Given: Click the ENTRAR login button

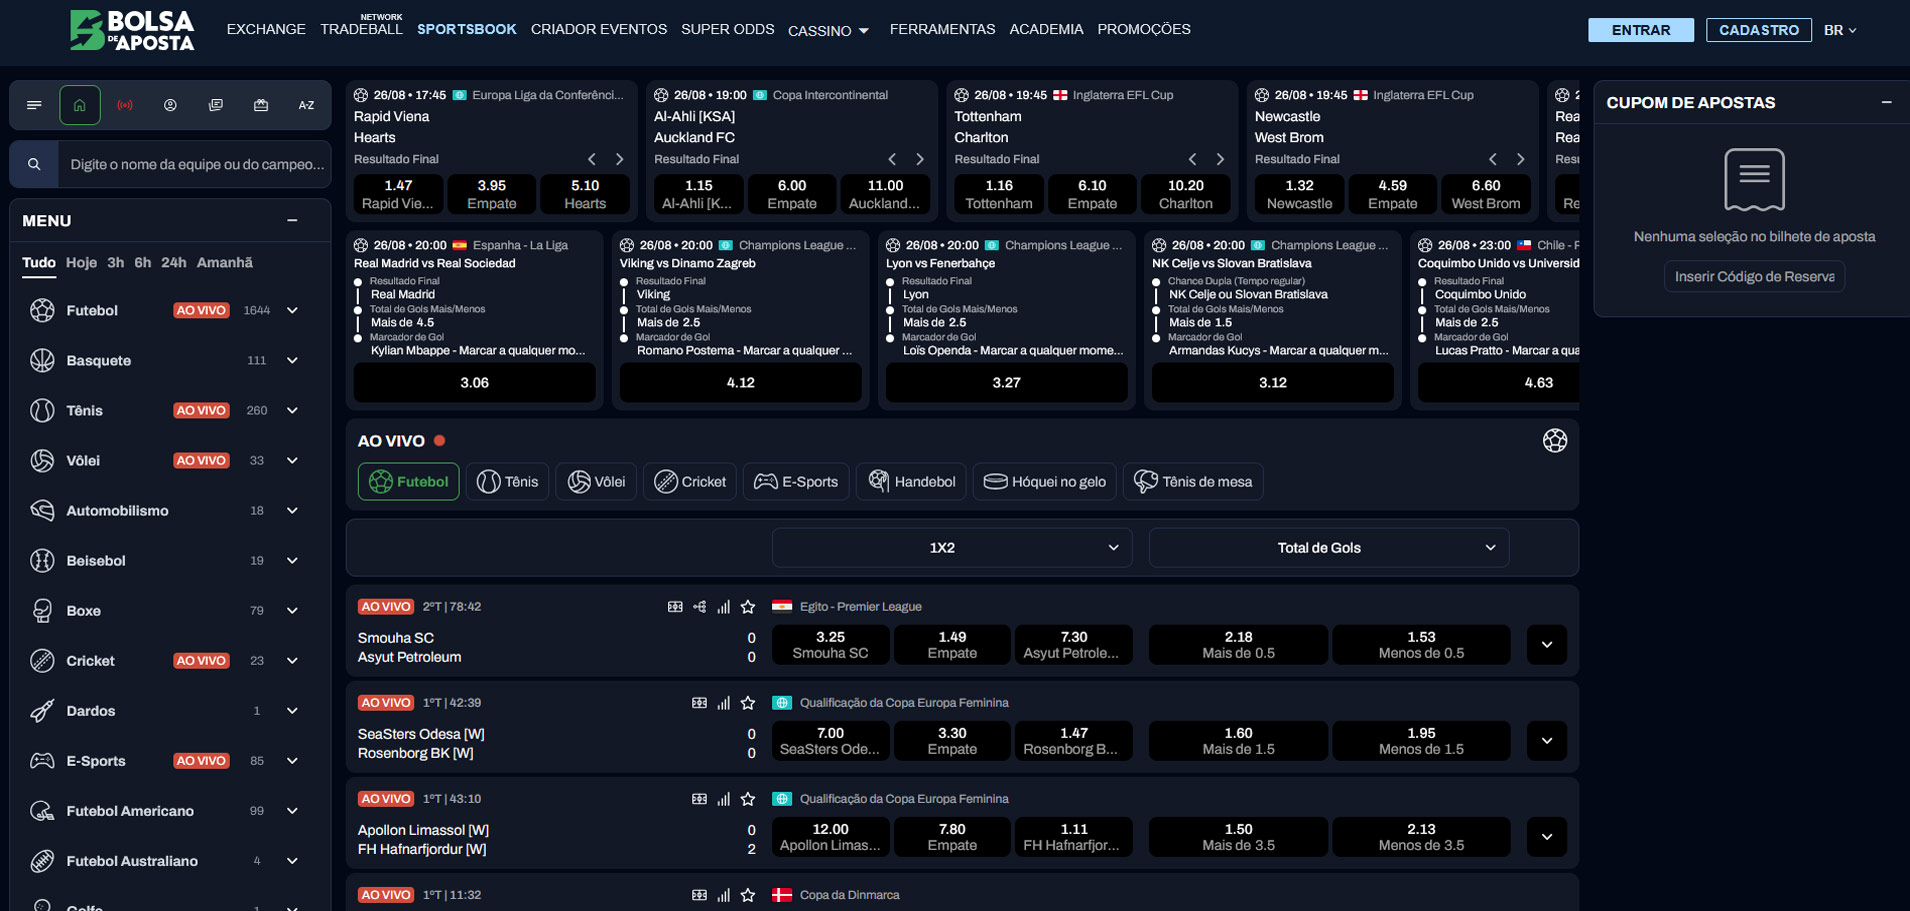Looking at the screenshot, I should click(x=1641, y=30).
